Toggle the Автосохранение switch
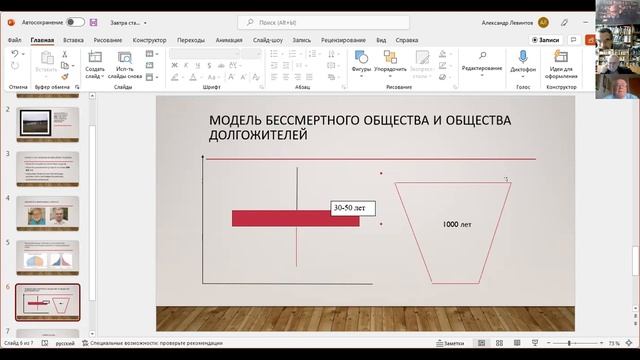The width and height of the screenshot is (640, 360). pos(76,22)
